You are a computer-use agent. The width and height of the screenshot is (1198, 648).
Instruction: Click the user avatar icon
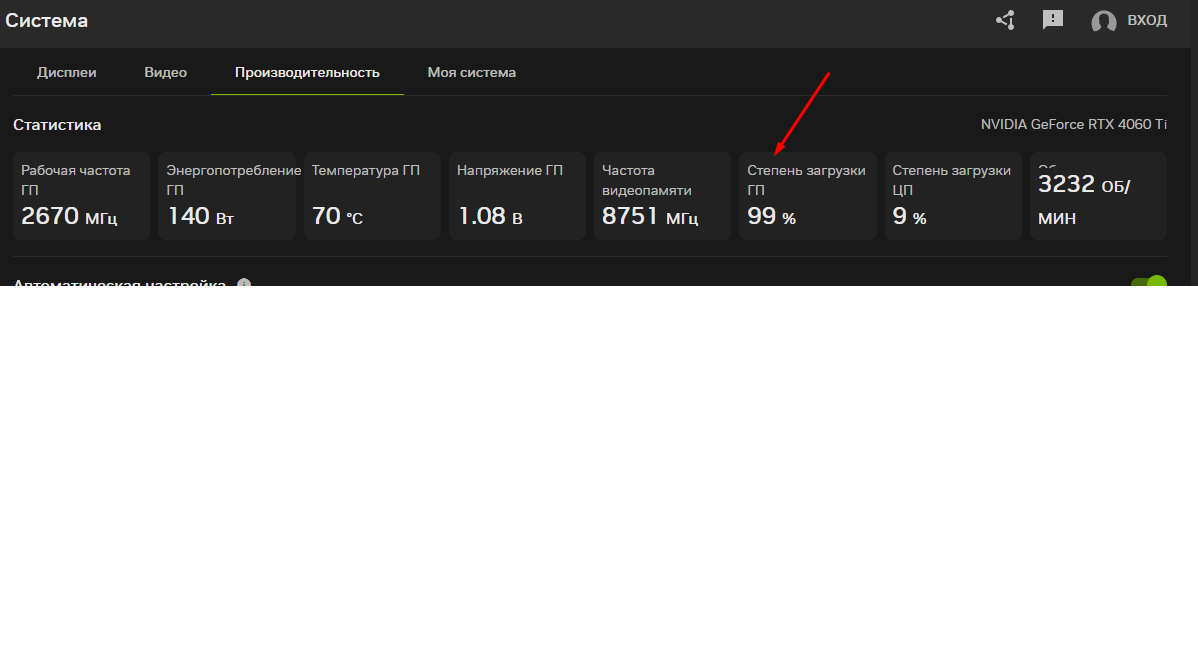click(1103, 22)
